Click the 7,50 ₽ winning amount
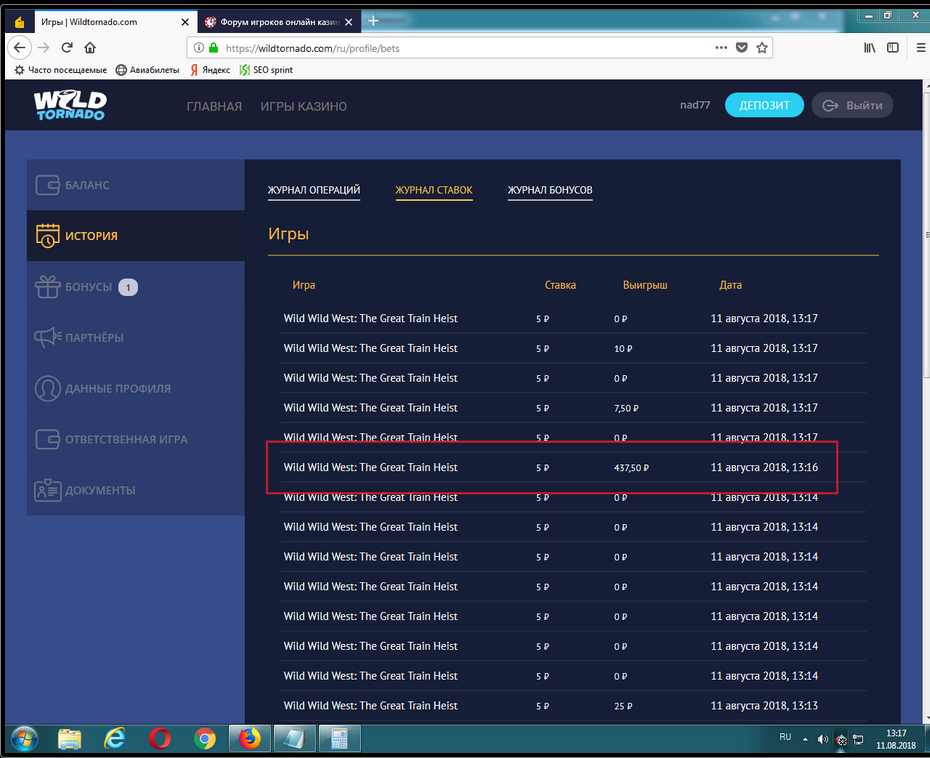 pos(626,409)
